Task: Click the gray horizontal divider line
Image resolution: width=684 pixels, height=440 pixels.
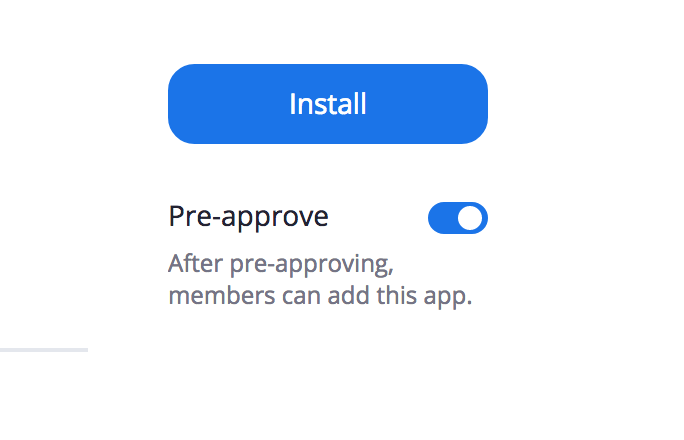Action: tap(44, 350)
